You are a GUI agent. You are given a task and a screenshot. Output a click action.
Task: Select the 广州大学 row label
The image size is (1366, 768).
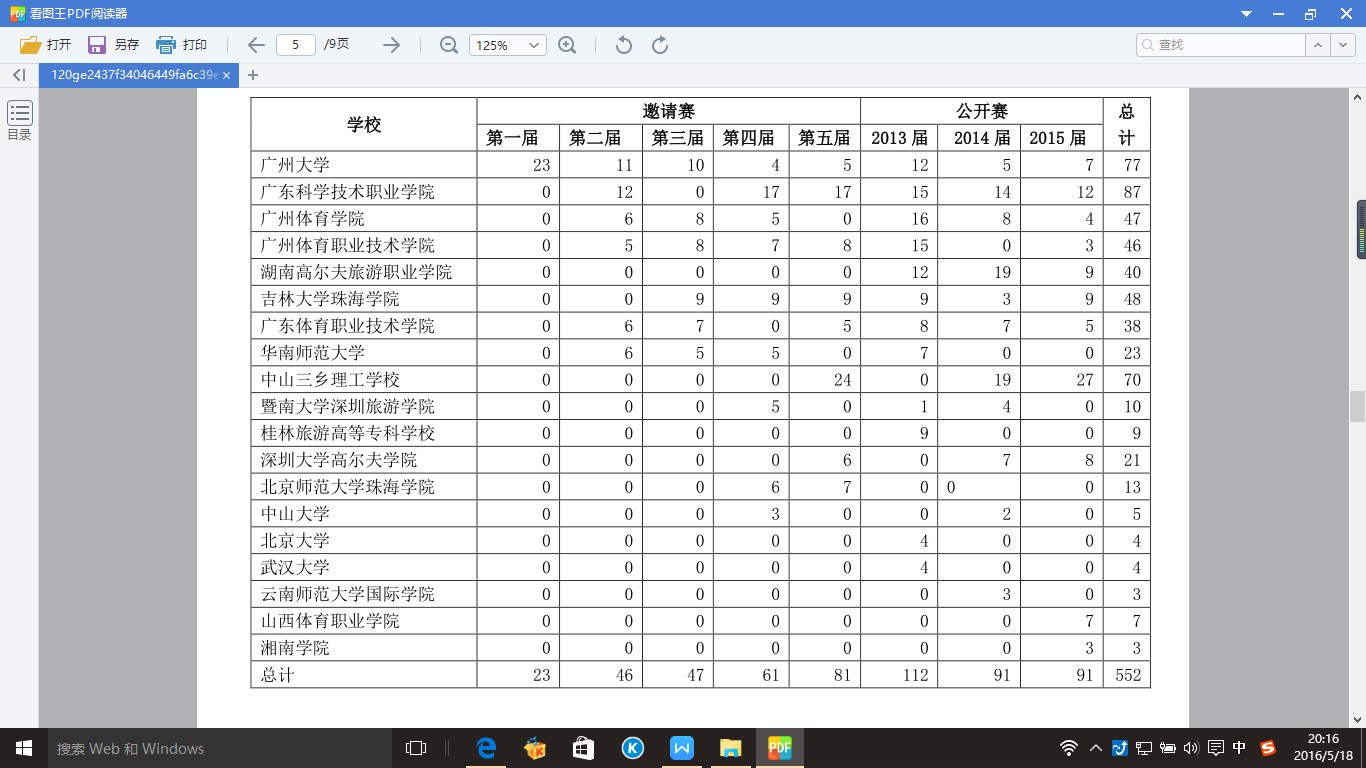click(x=295, y=165)
